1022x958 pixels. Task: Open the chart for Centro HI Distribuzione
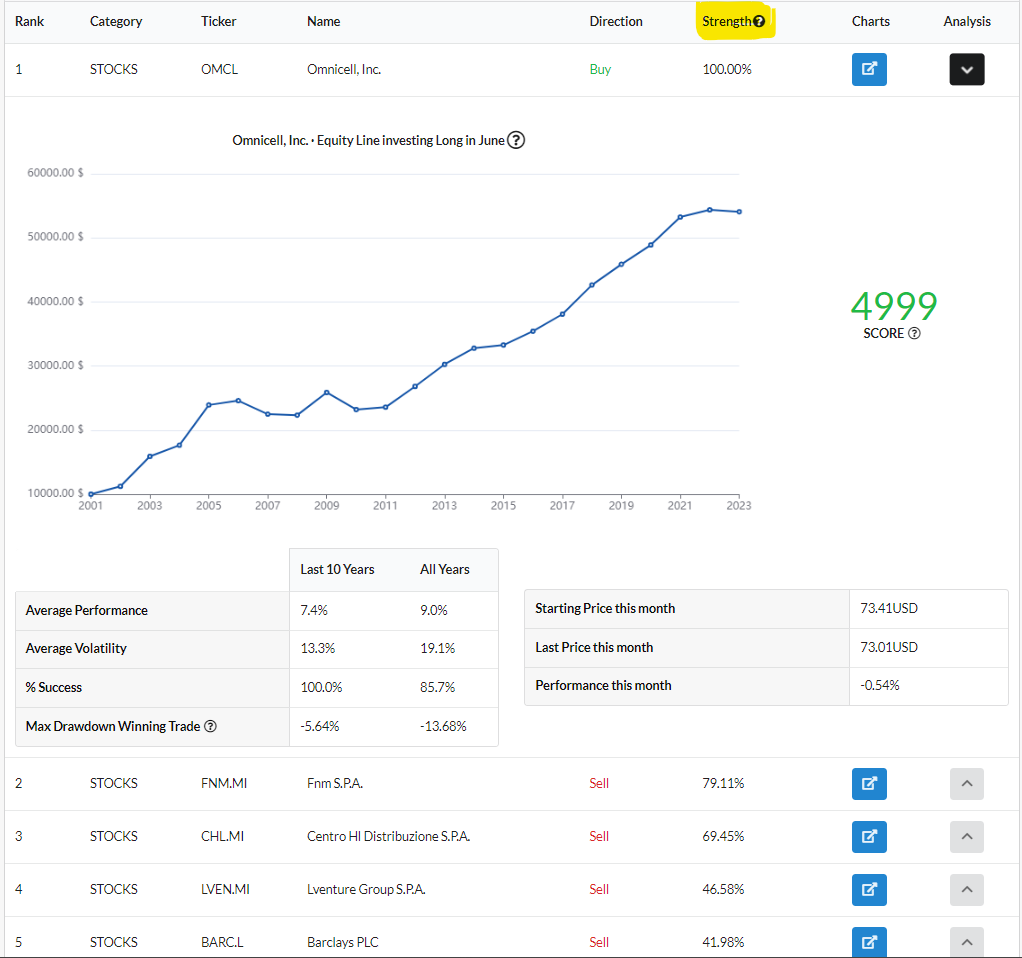point(869,836)
